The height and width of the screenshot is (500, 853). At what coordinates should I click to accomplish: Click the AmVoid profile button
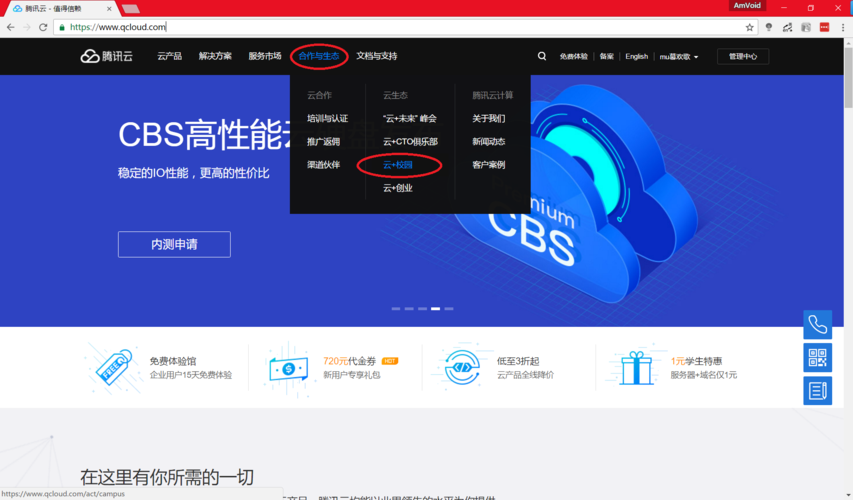(x=747, y=5)
